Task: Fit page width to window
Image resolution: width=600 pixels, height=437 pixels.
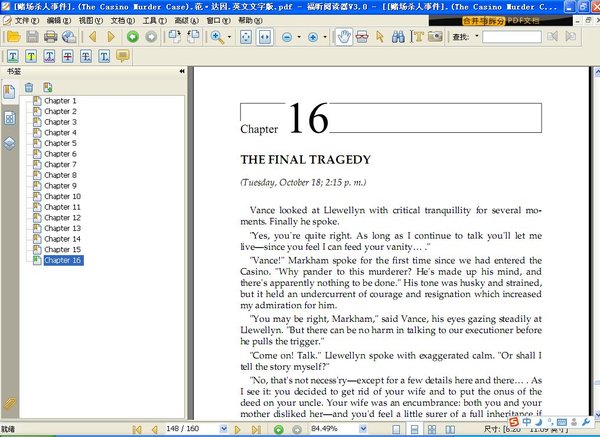Action: 265,37
